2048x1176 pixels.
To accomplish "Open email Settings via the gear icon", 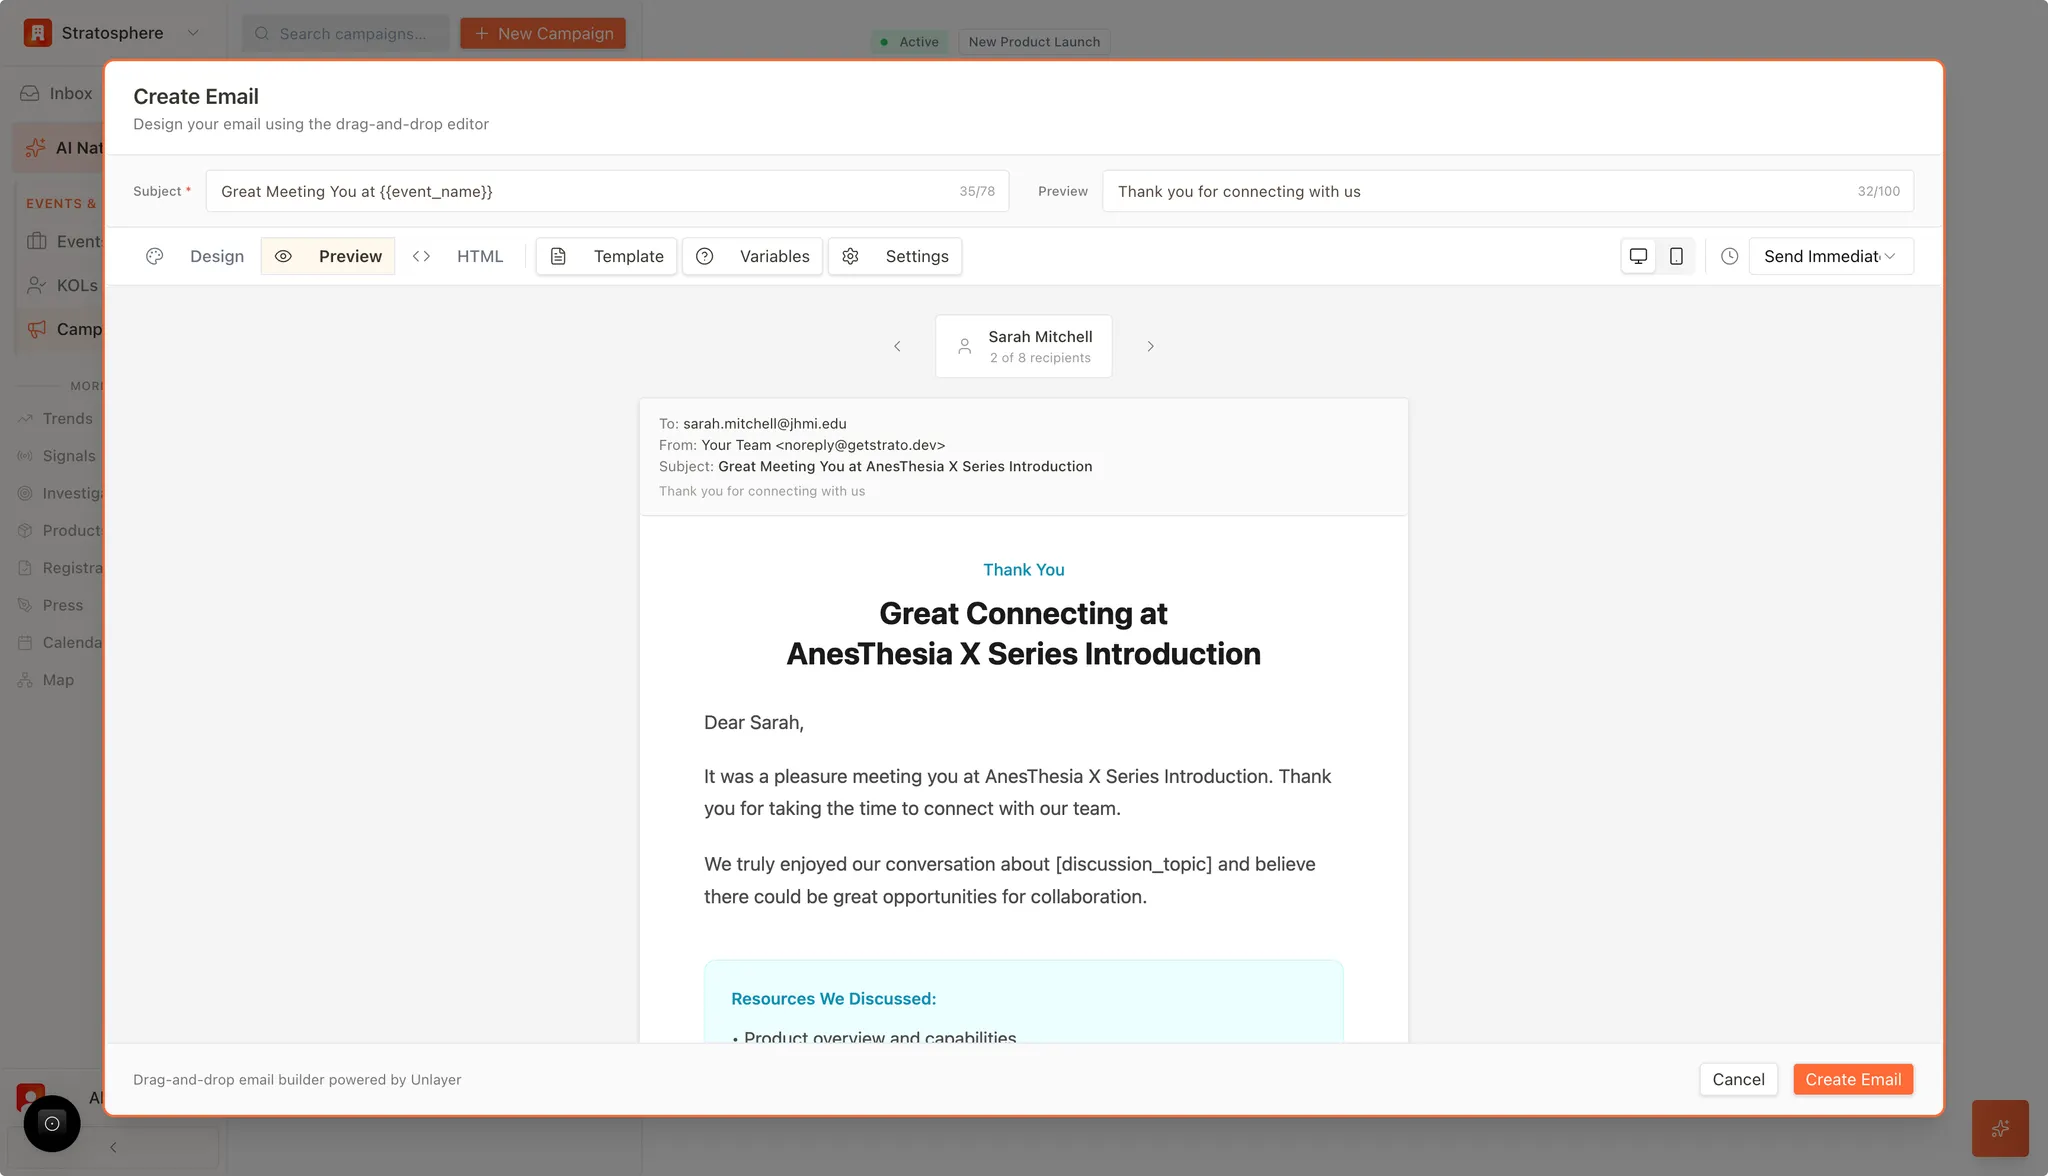I will [851, 256].
